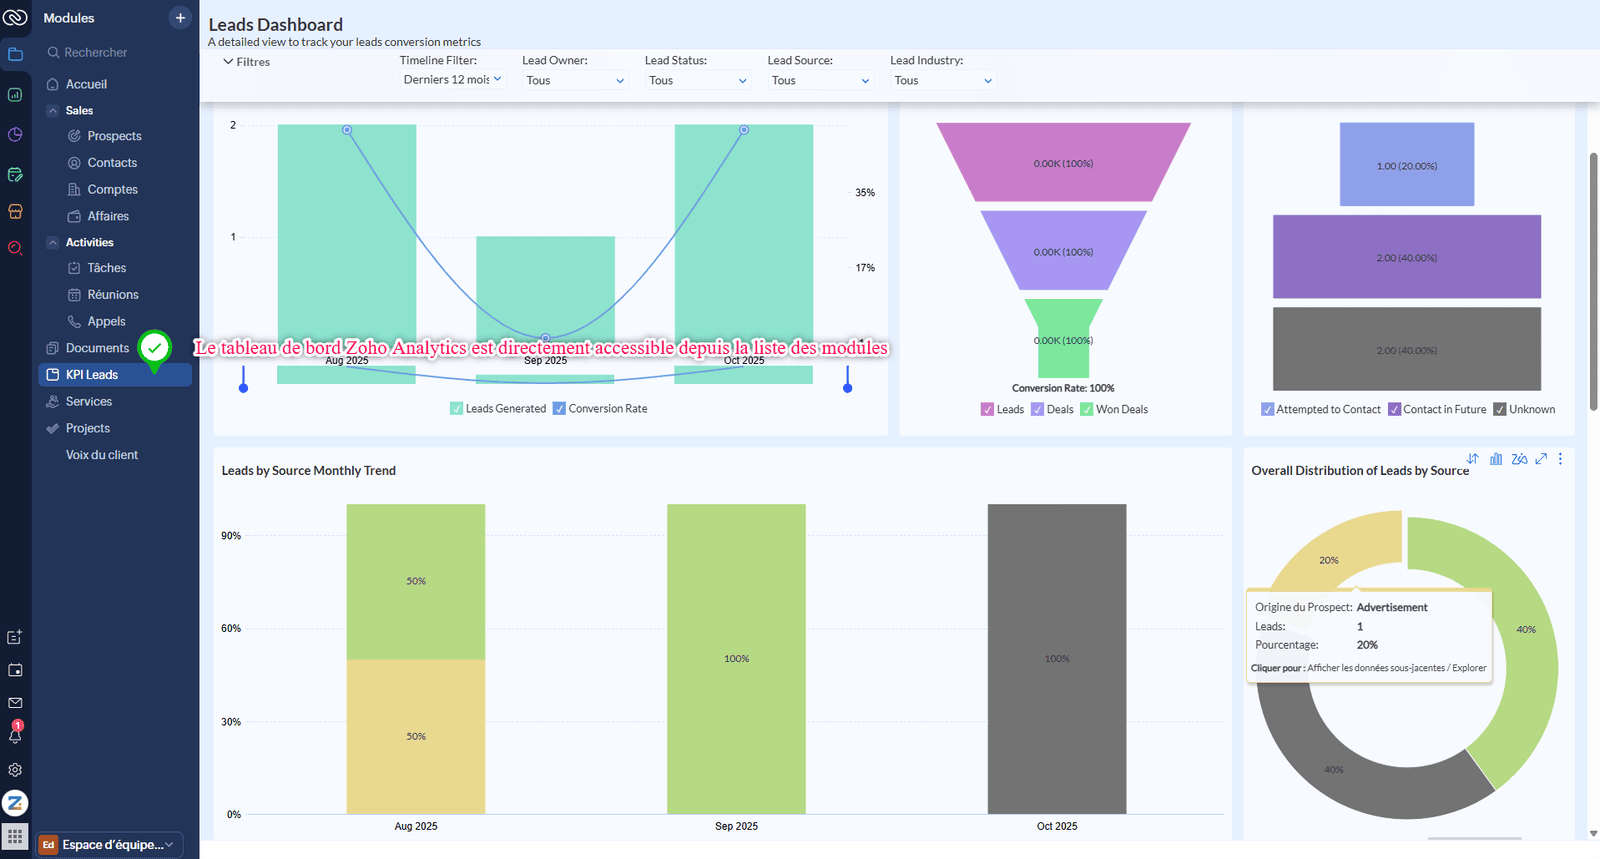This screenshot has height=859, width=1600.
Task: Toggle the Conversion Rate legend checkbox
Action: coord(560,409)
